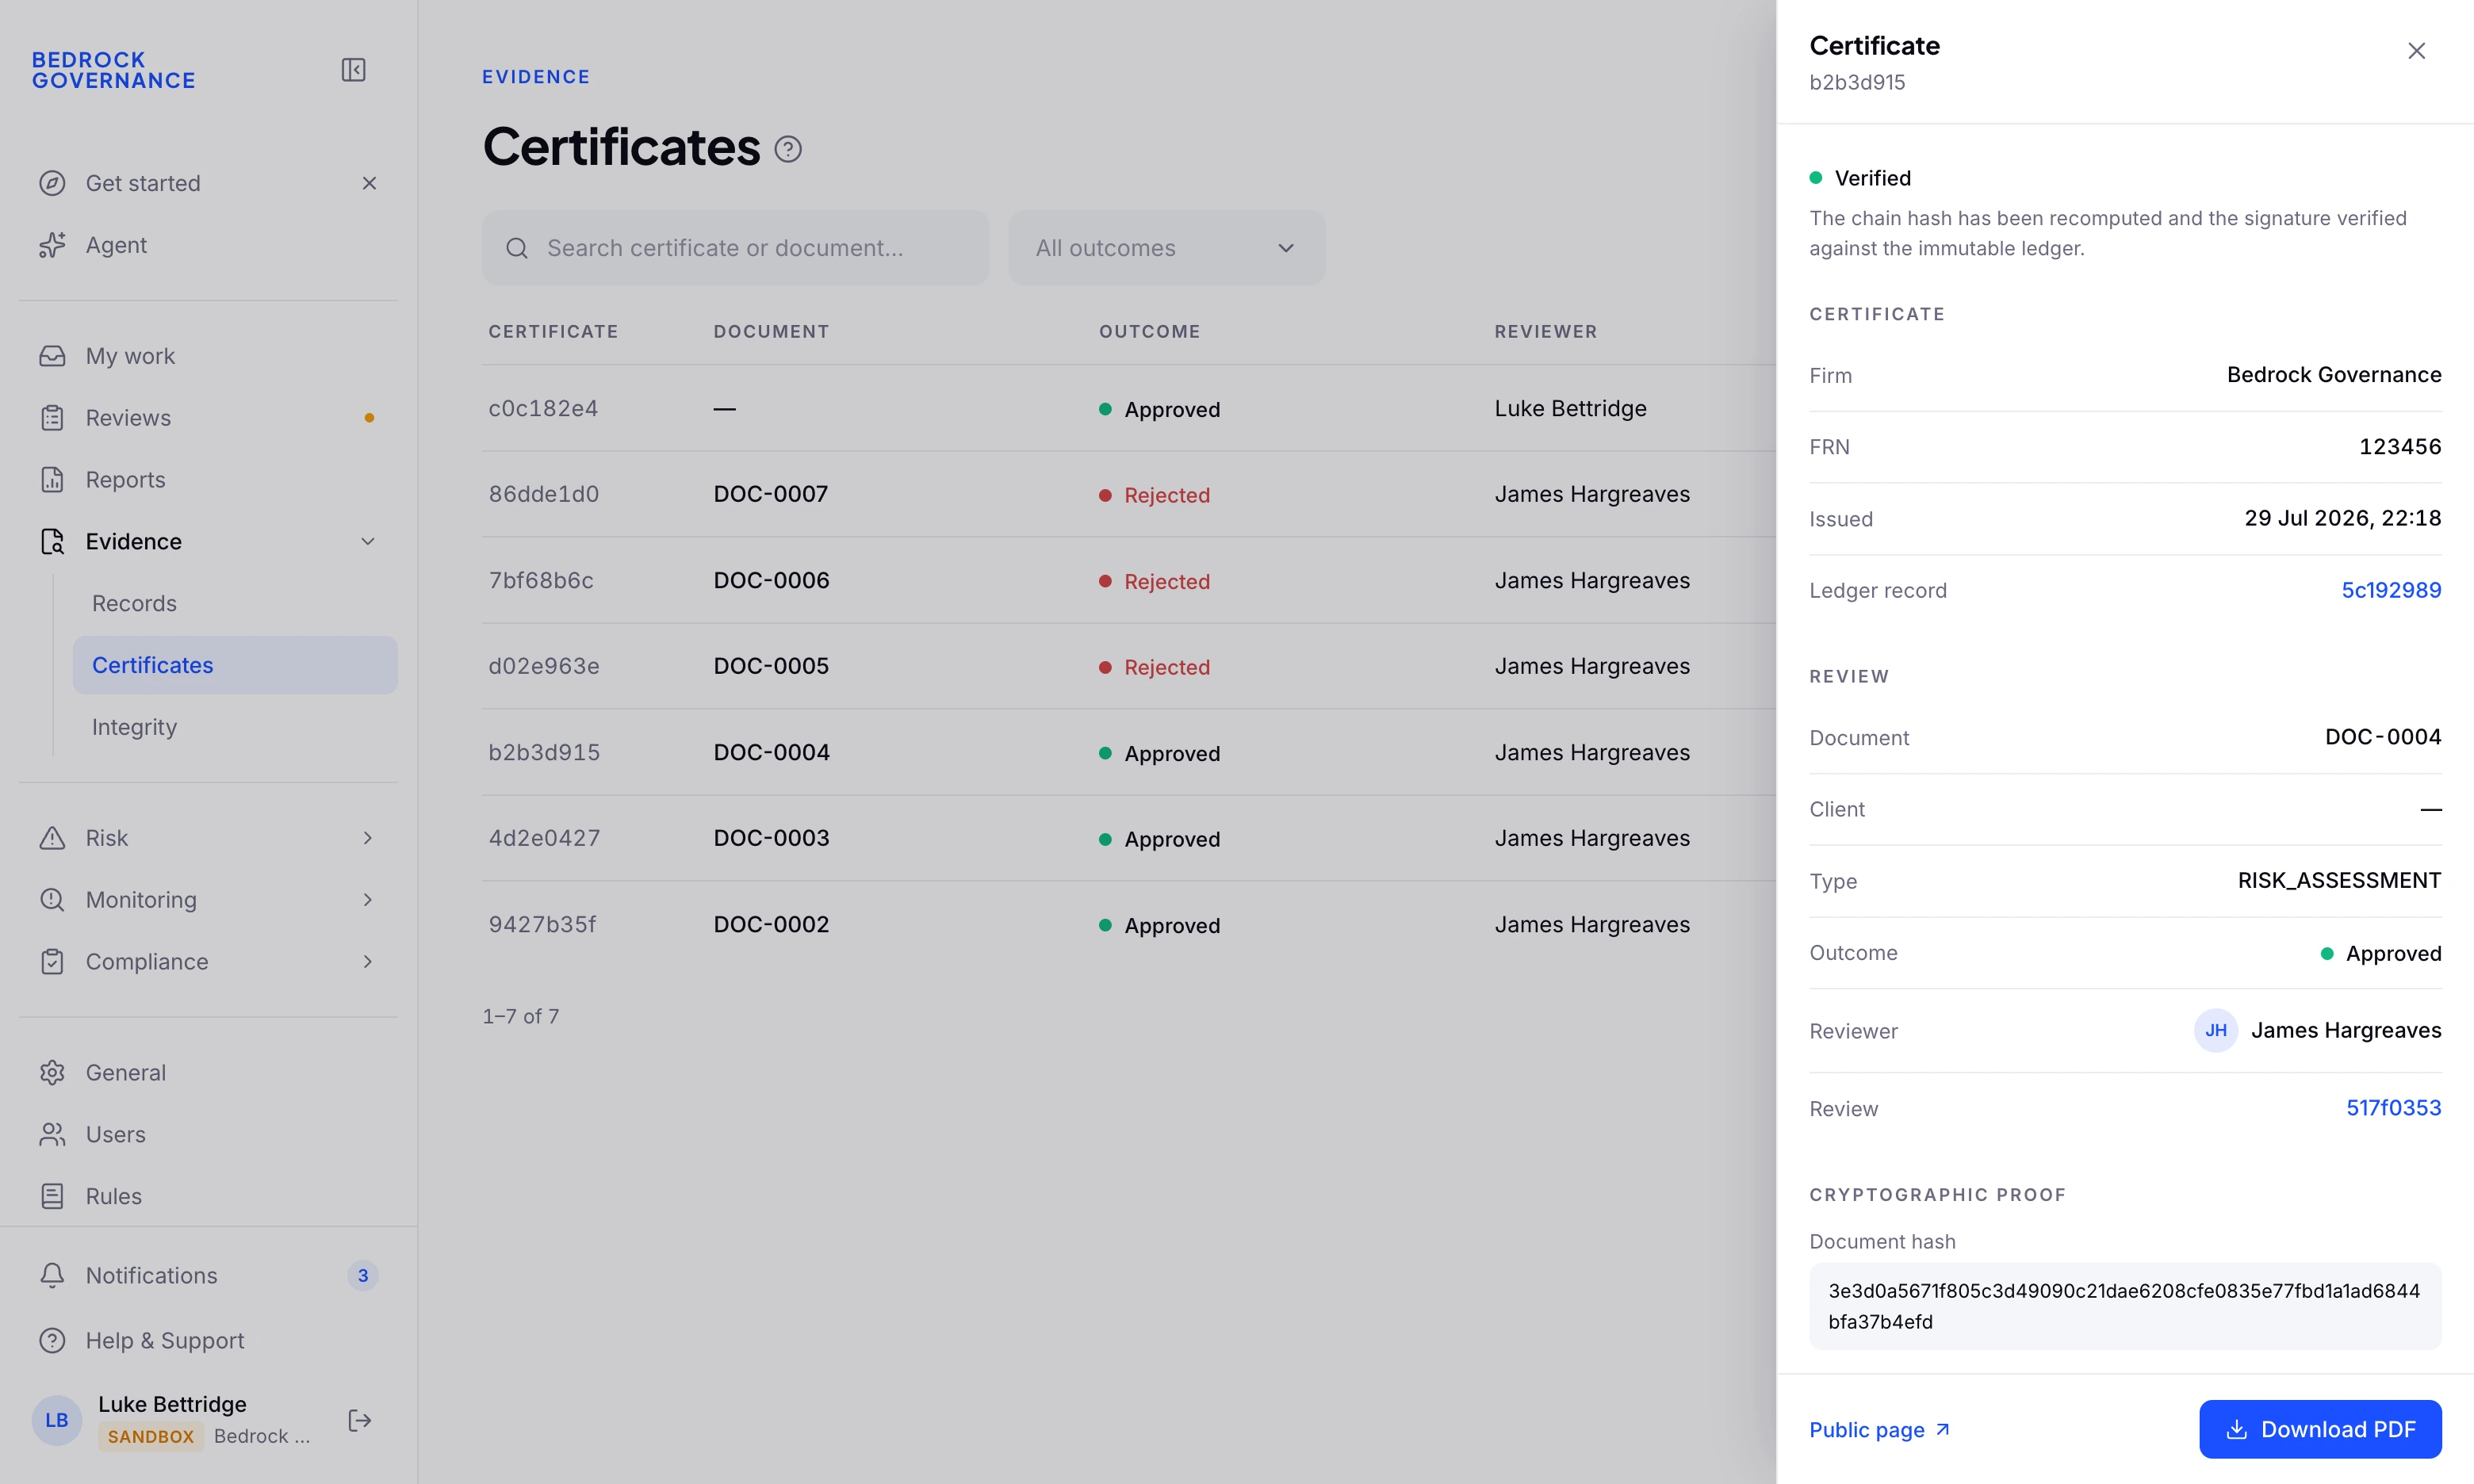This screenshot has width=2474, height=1484.
Task: Click the JH reviewer avatar
Action: pyautogui.click(x=2216, y=1031)
